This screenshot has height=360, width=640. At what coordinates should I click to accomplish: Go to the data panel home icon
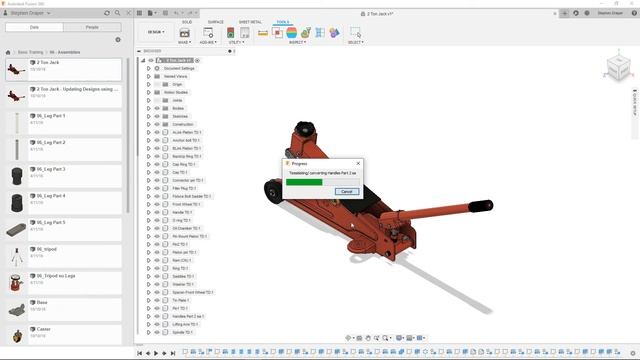8,52
